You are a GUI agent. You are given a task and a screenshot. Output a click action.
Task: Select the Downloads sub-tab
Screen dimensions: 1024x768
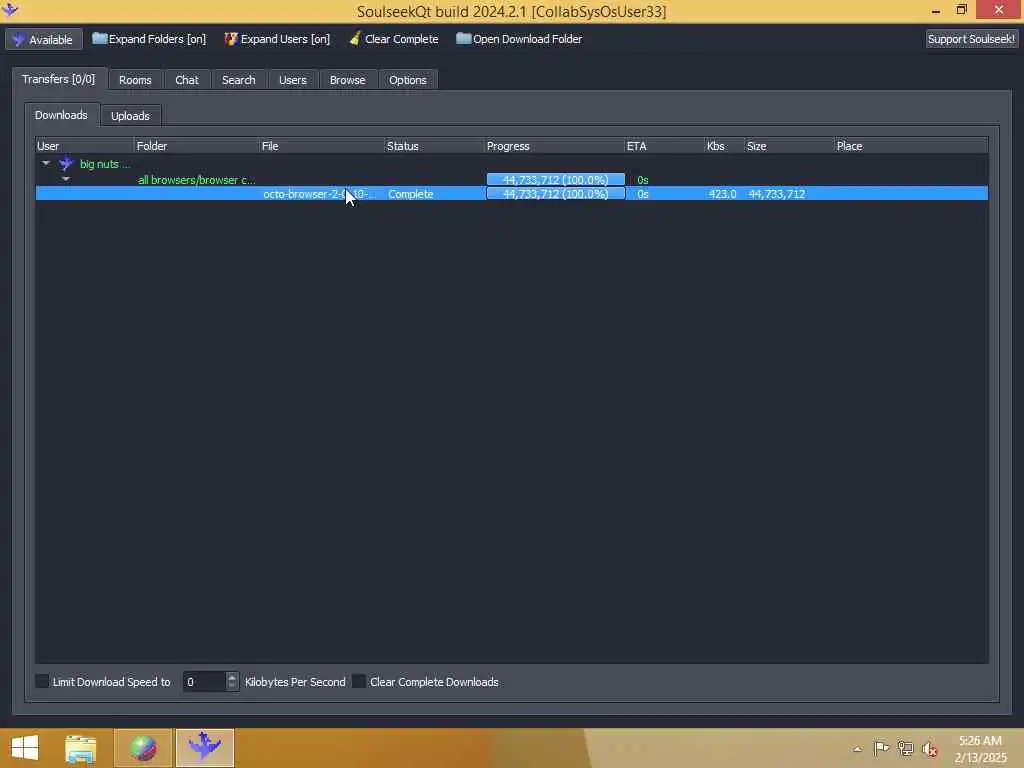[x=61, y=115]
